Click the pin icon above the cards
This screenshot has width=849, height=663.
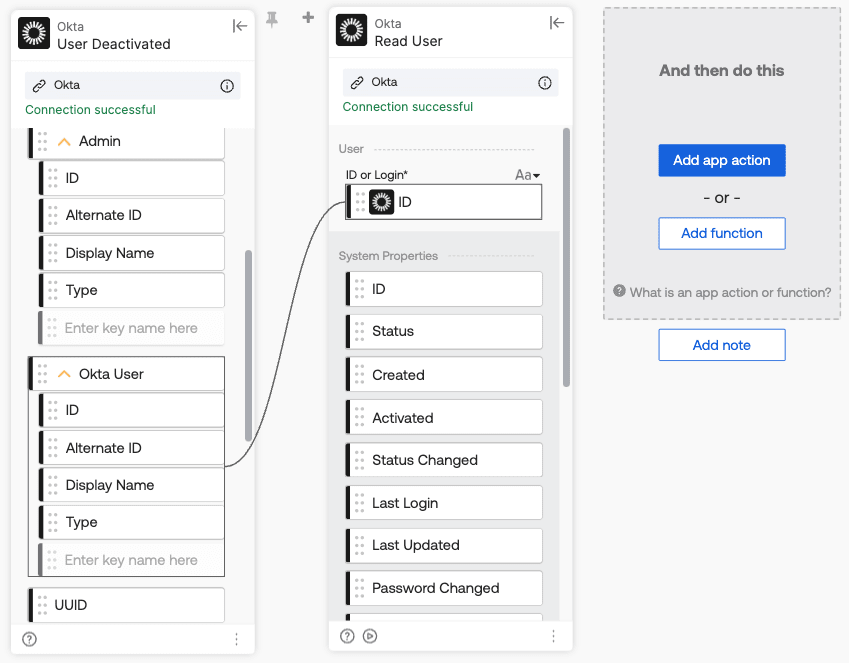[272, 18]
